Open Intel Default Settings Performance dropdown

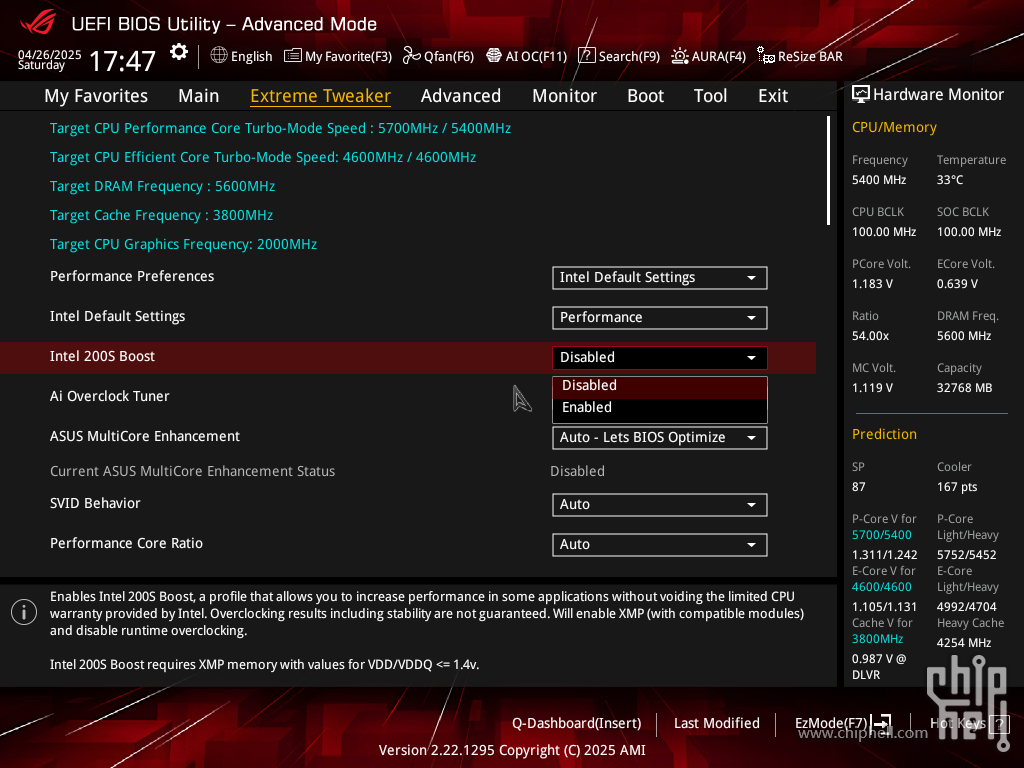tap(660, 317)
